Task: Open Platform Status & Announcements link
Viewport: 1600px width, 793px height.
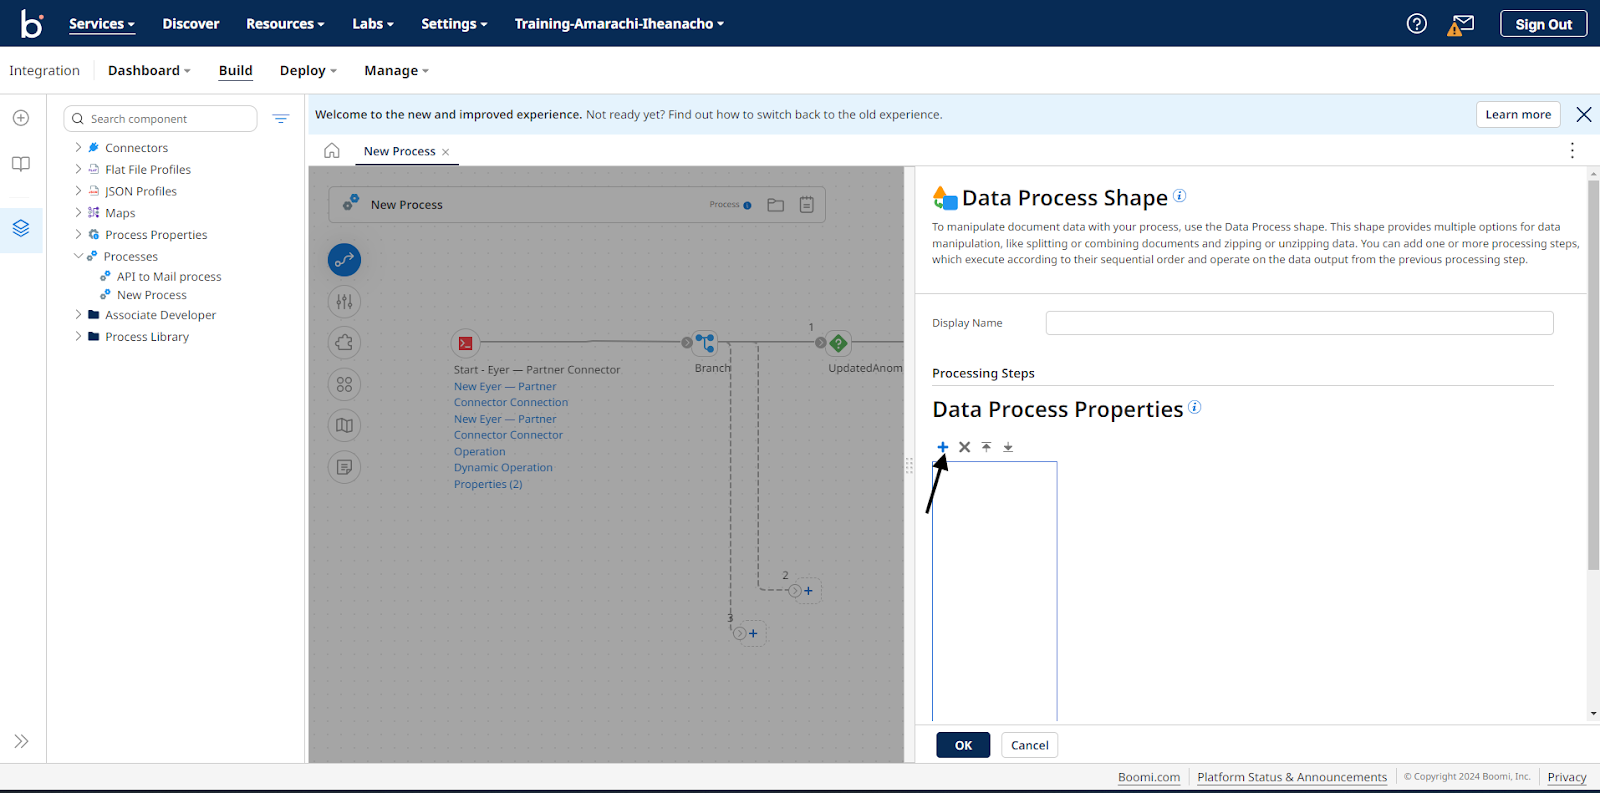Action: 1292,777
